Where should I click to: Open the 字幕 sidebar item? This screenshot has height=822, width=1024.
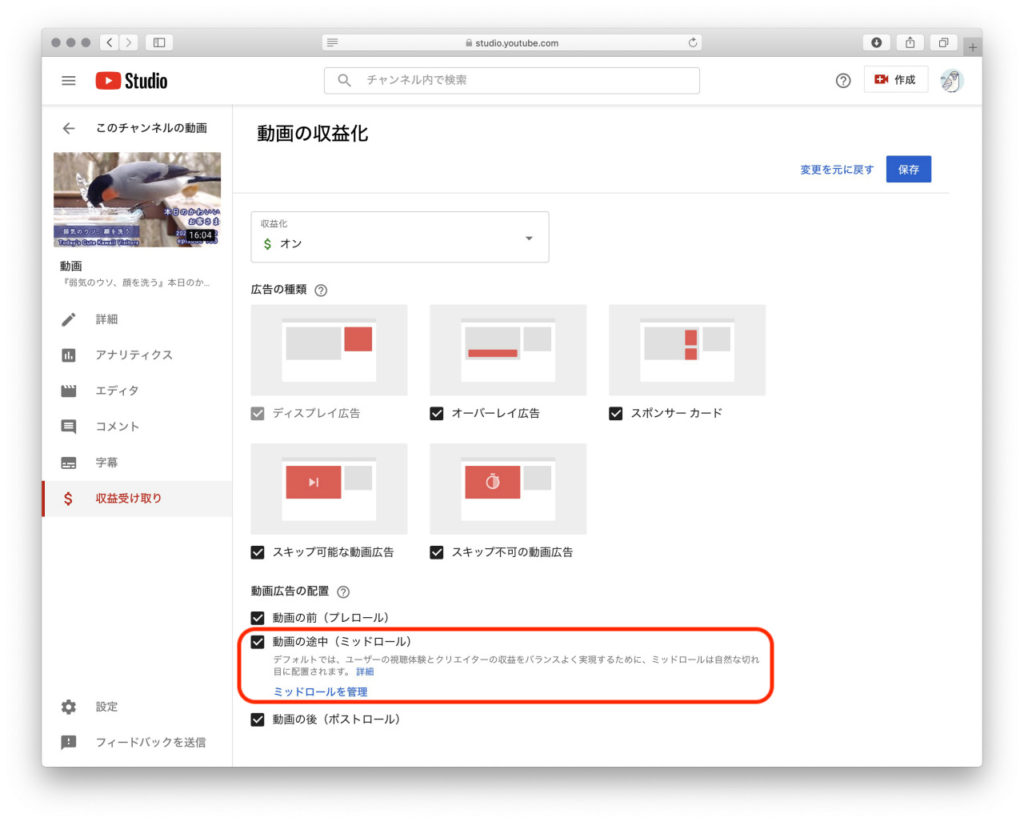point(109,462)
